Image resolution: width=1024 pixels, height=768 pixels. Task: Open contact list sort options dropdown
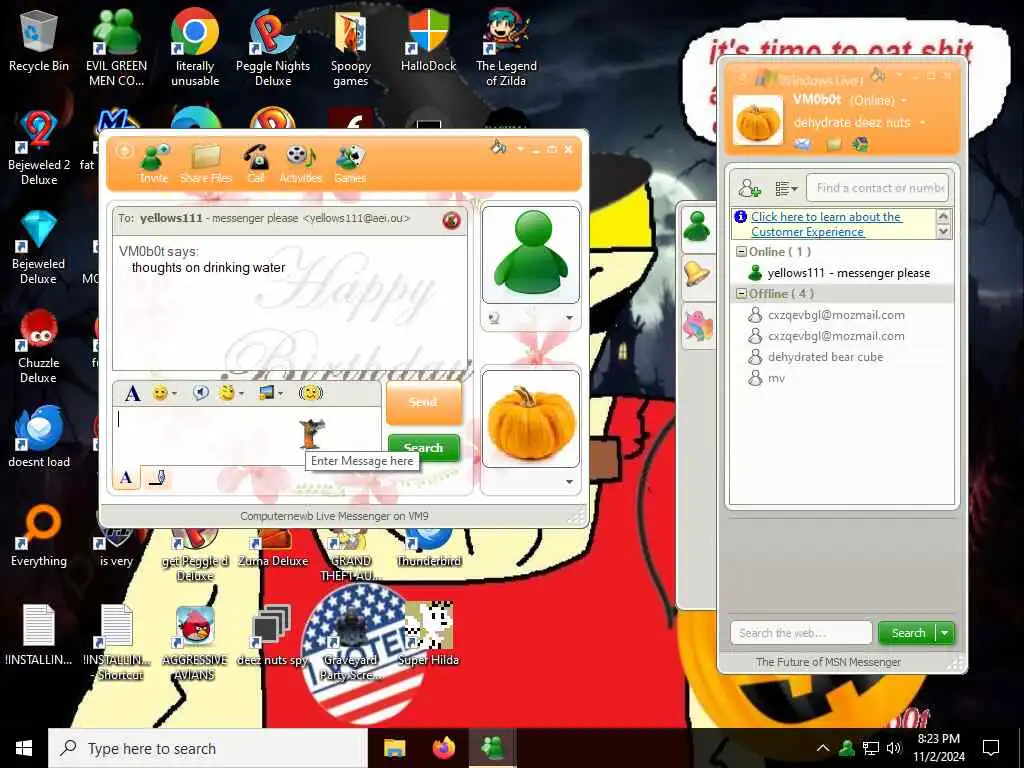[x=786, y=189]
